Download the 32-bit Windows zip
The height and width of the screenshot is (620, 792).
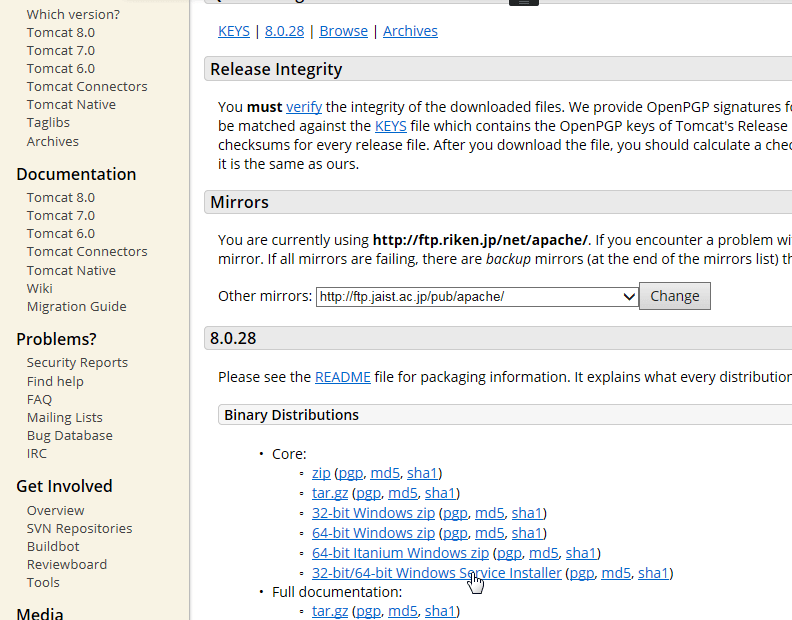(x=373, y=513)
